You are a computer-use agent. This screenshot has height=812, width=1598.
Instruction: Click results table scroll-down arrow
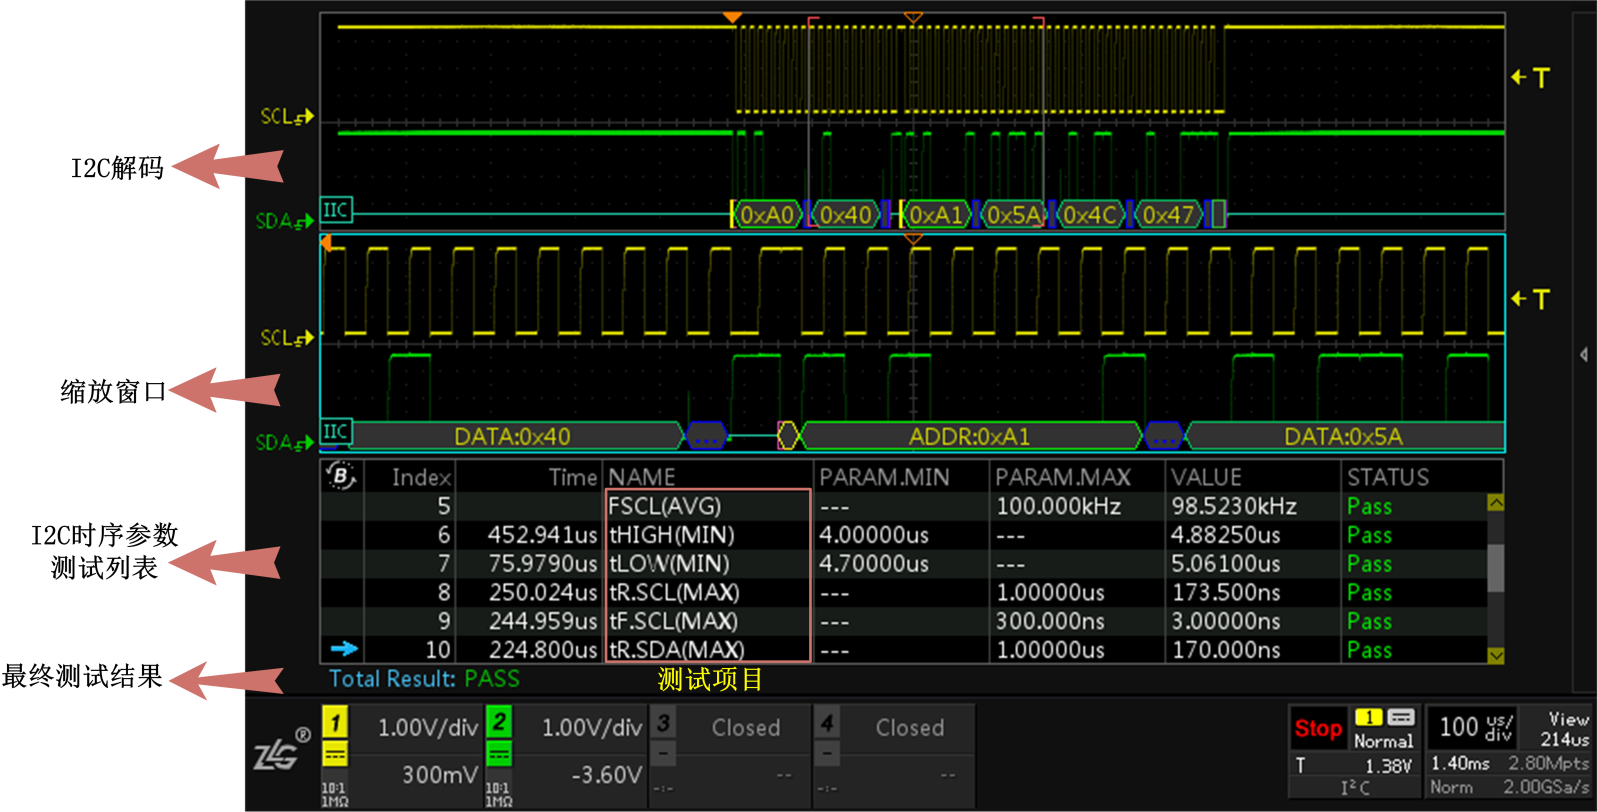1496,655
